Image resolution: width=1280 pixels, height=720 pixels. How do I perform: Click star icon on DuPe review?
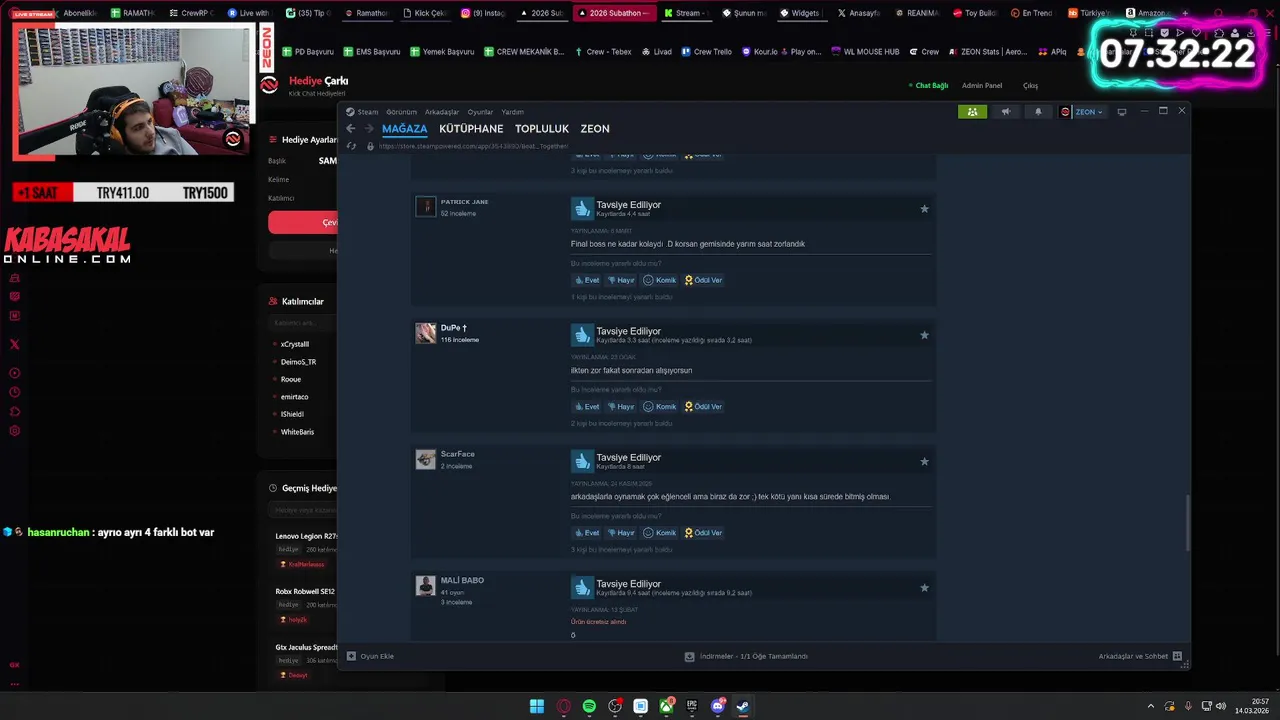pyautogui.click(x=924, y=335)
